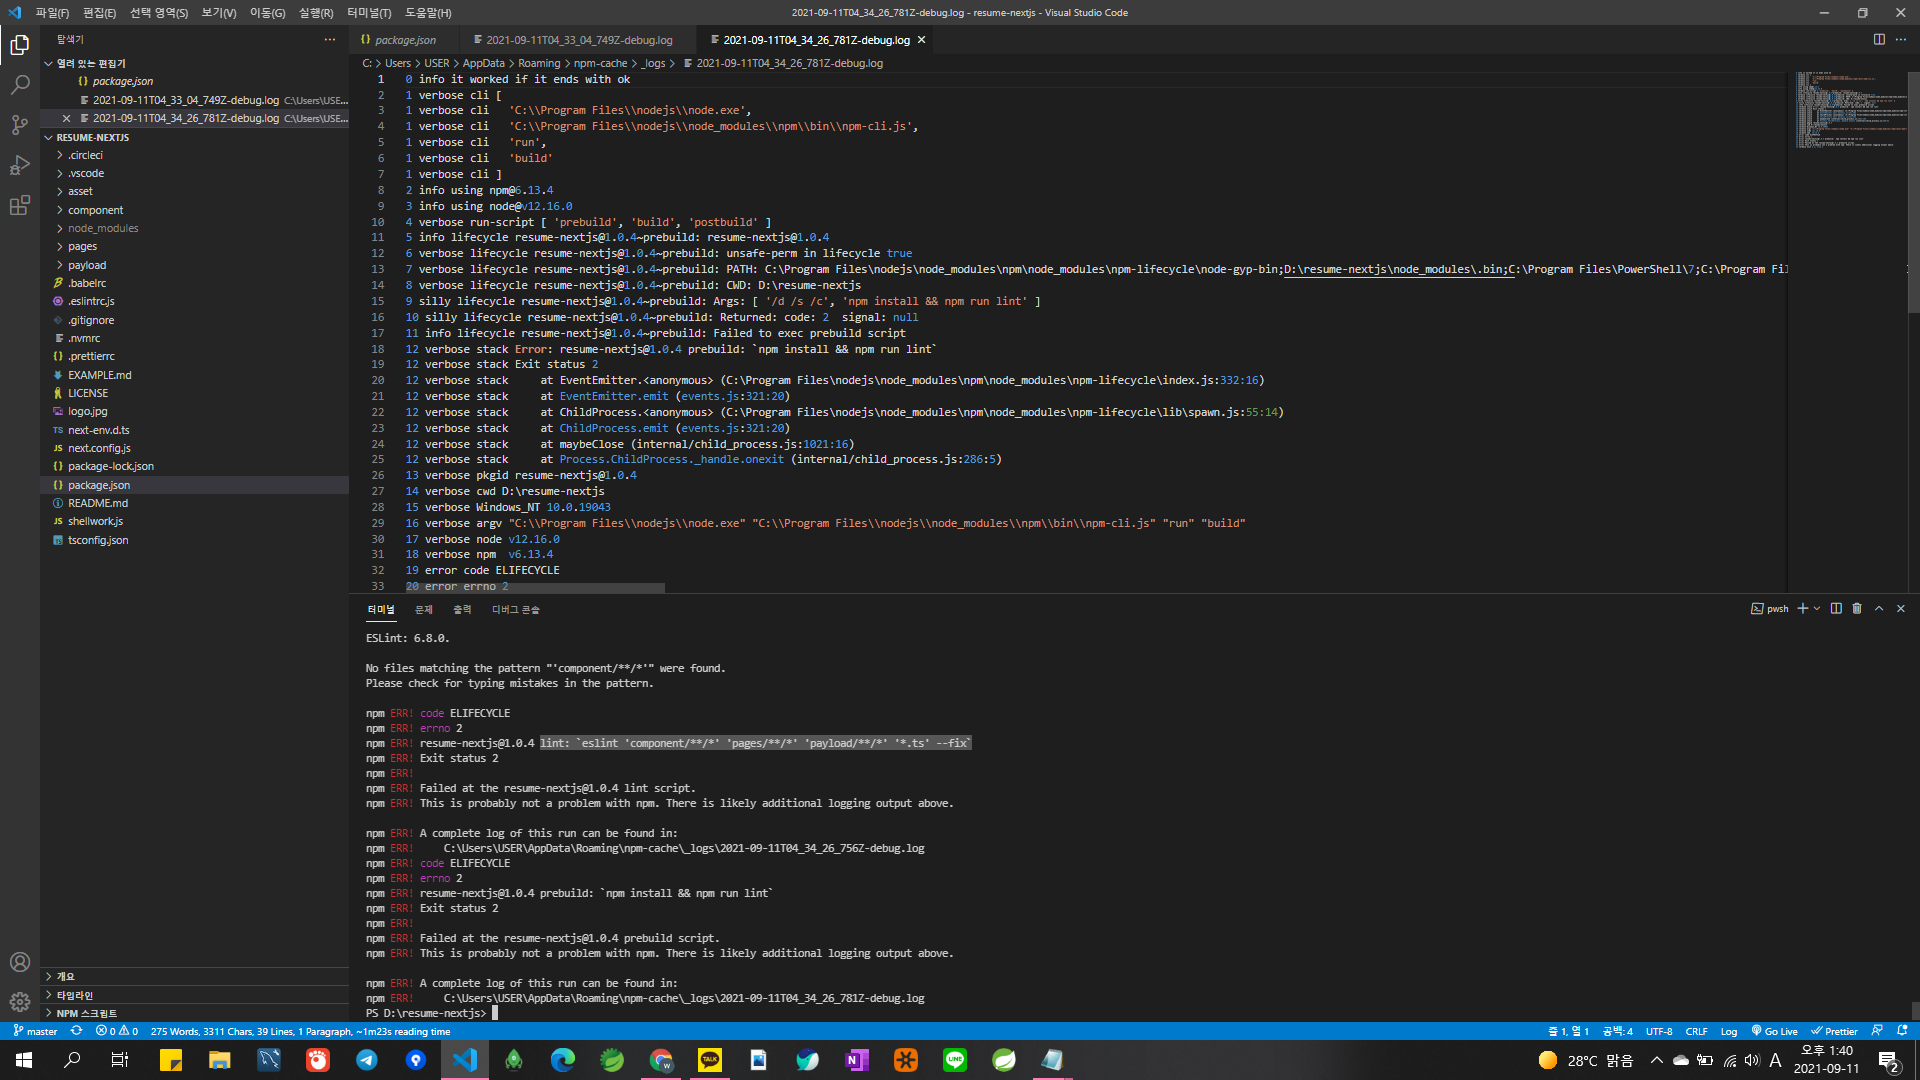
Task: Open README.md in the explorer
Action: pyautogui.click(x=97, y=503)
